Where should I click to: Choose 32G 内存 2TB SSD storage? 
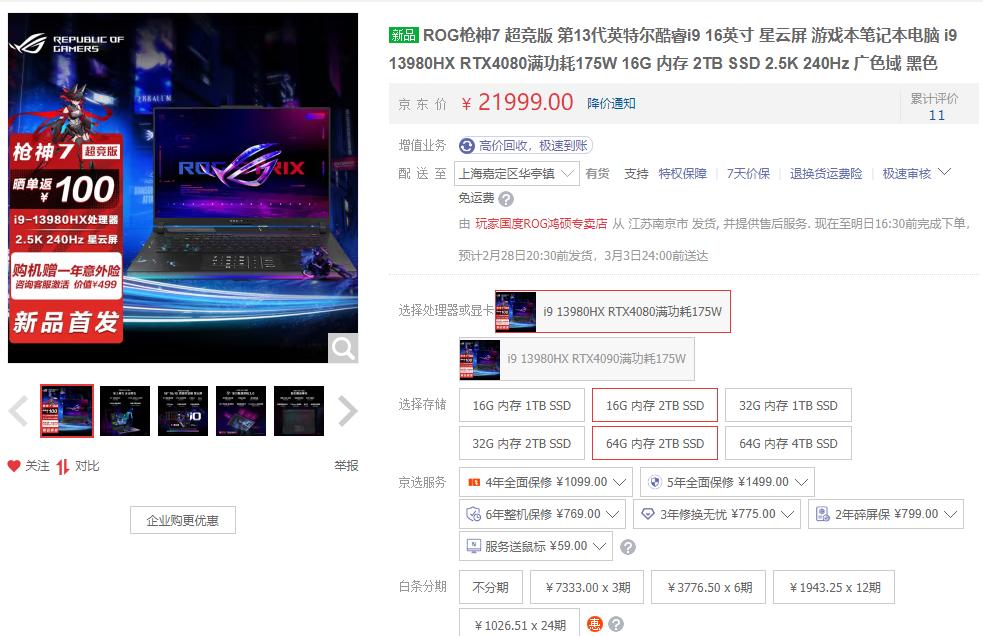(522, 443)
